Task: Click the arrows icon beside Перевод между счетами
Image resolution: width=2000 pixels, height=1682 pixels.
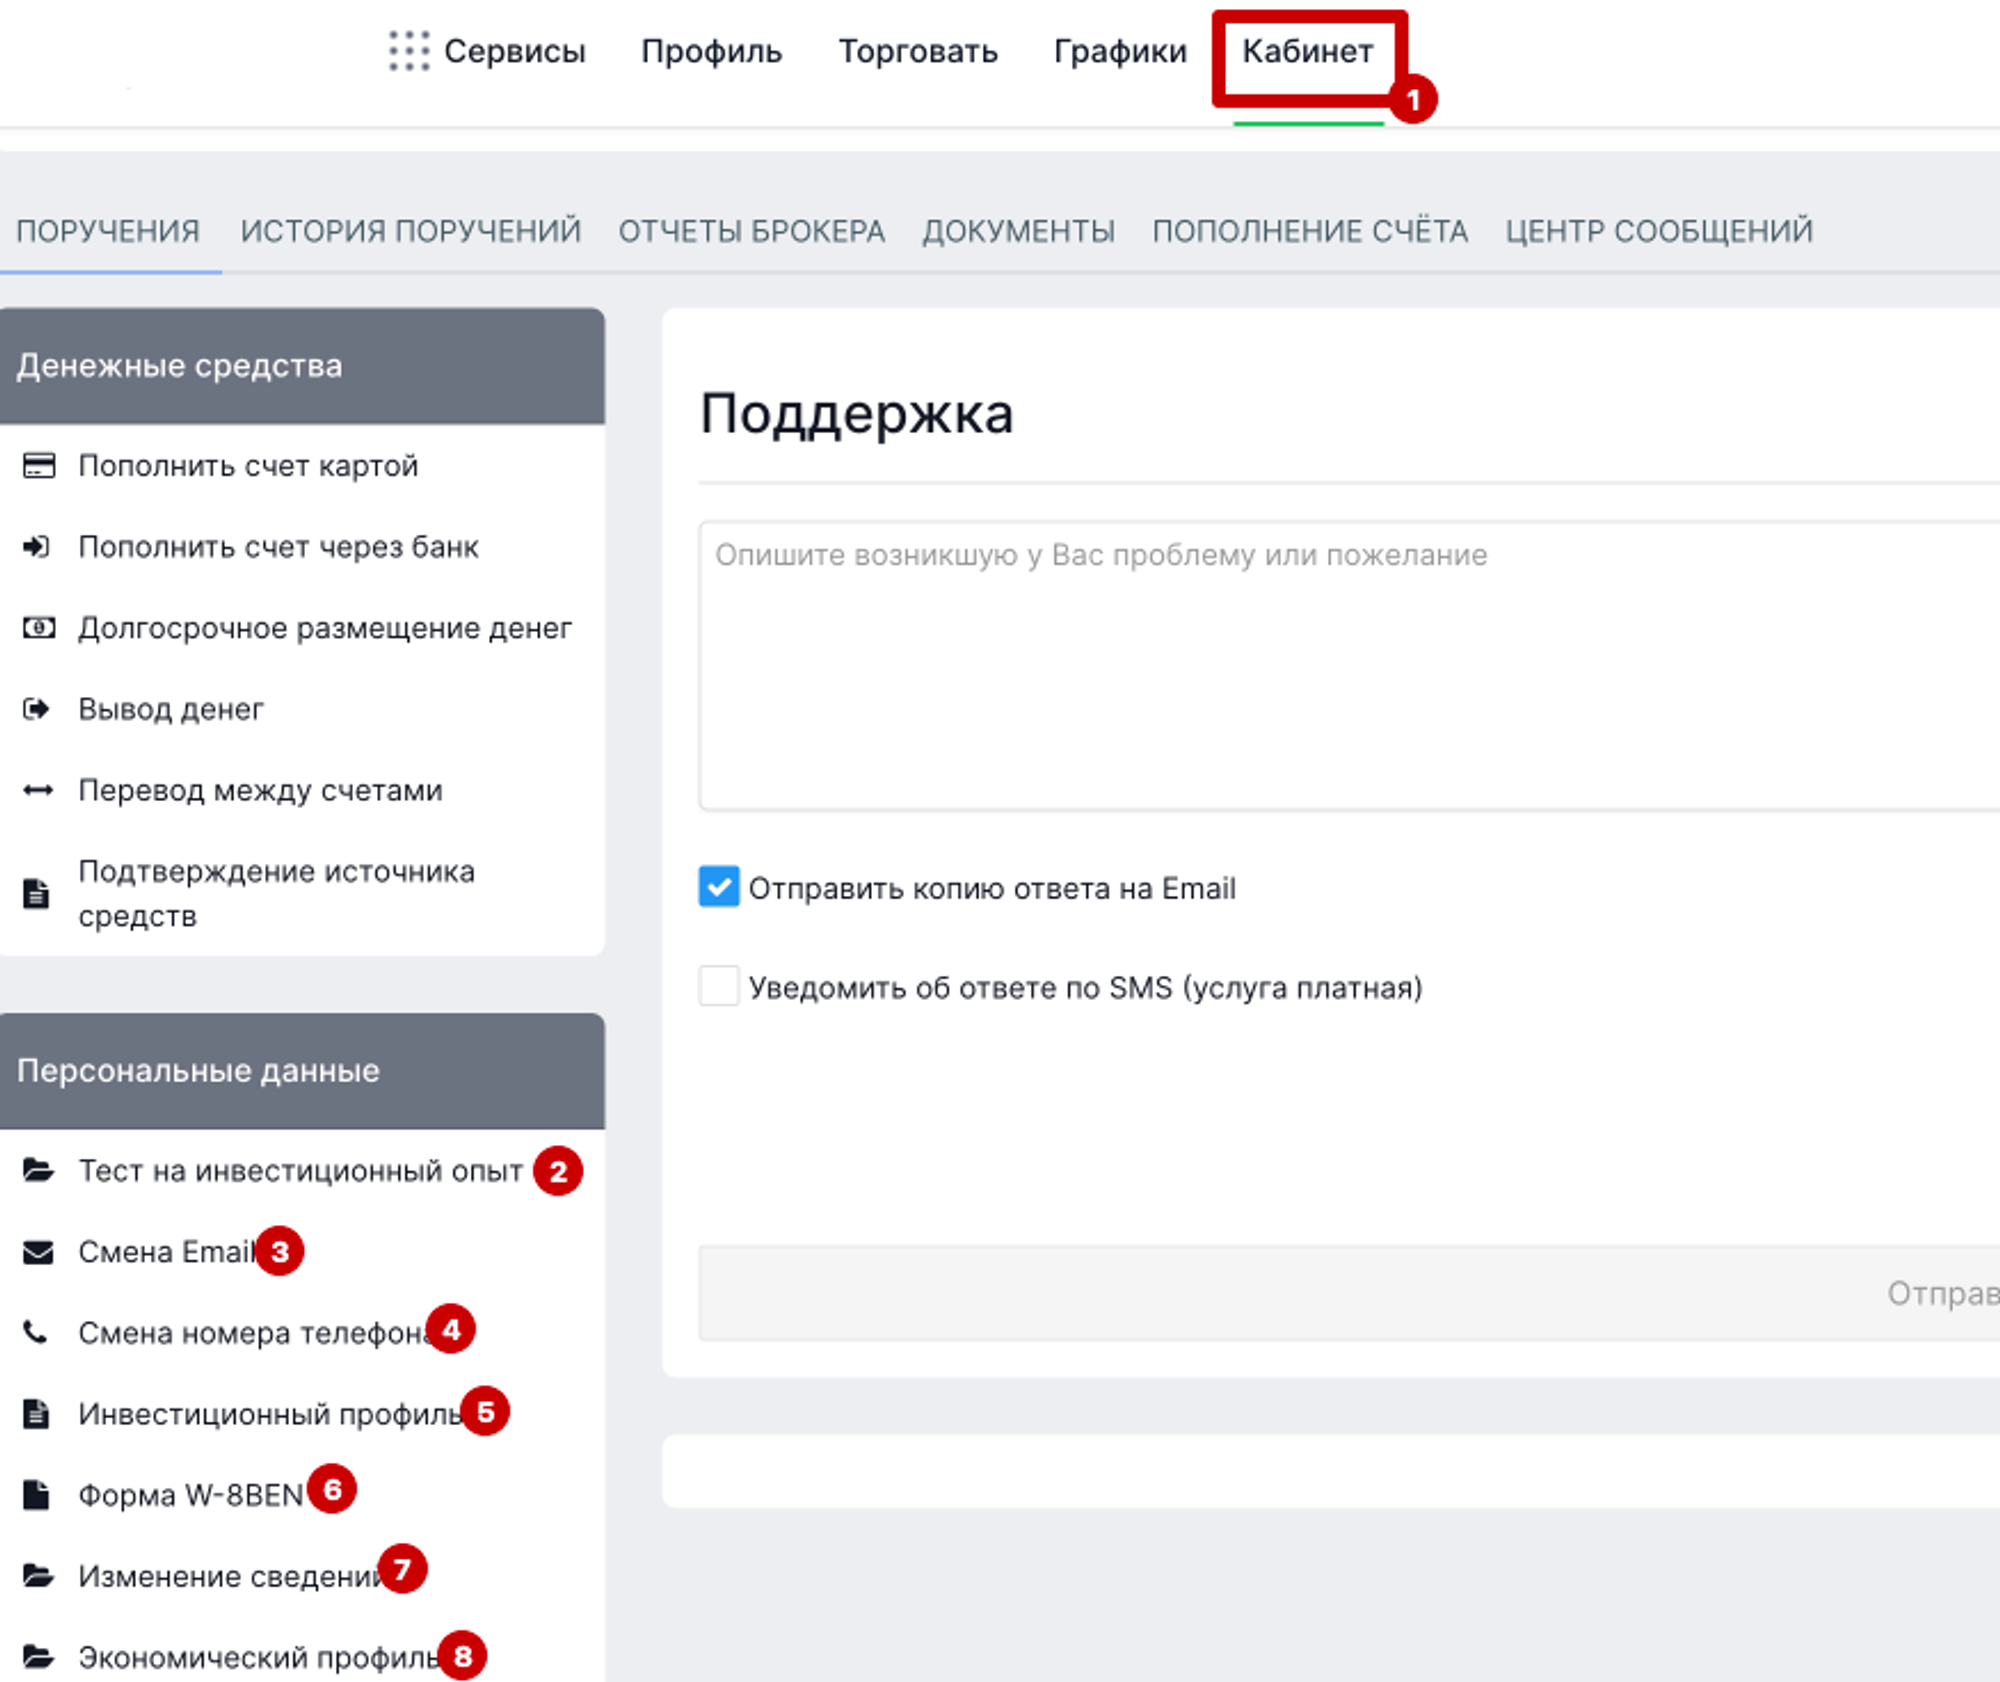Action: tap(39, 790)
